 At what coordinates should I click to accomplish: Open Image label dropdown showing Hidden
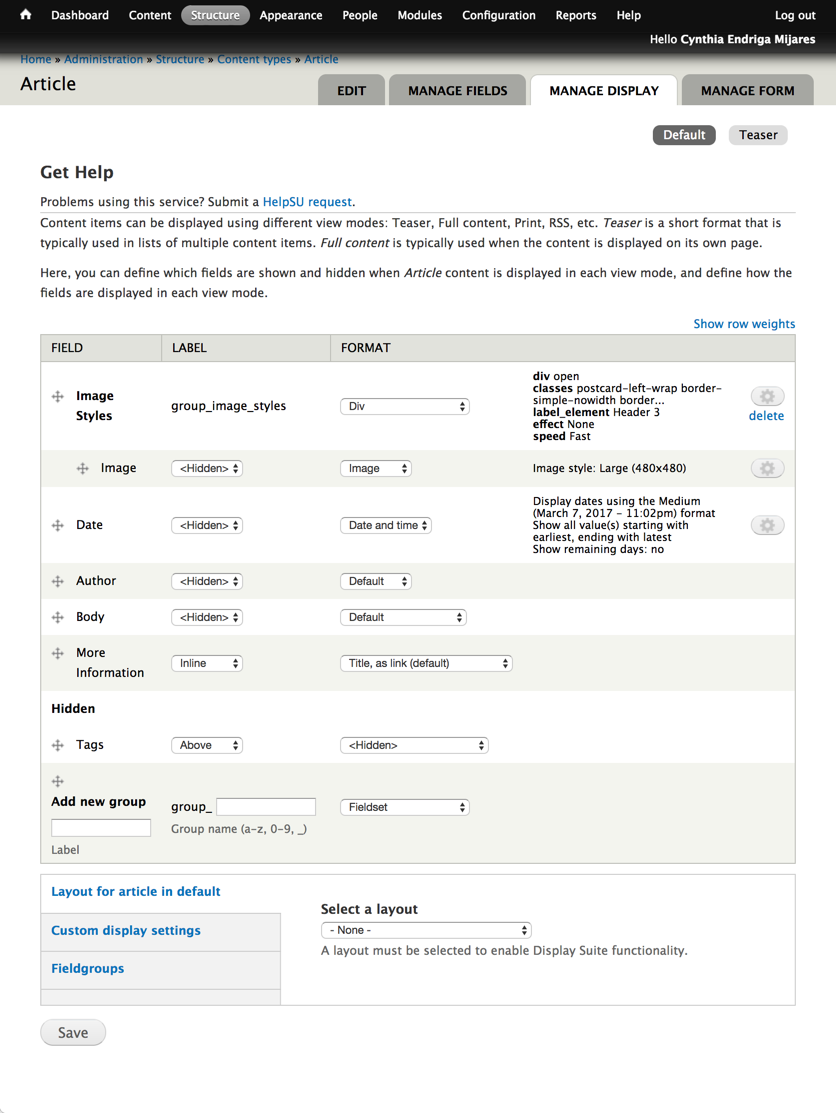pyautogui.click(x=207, y=468)
